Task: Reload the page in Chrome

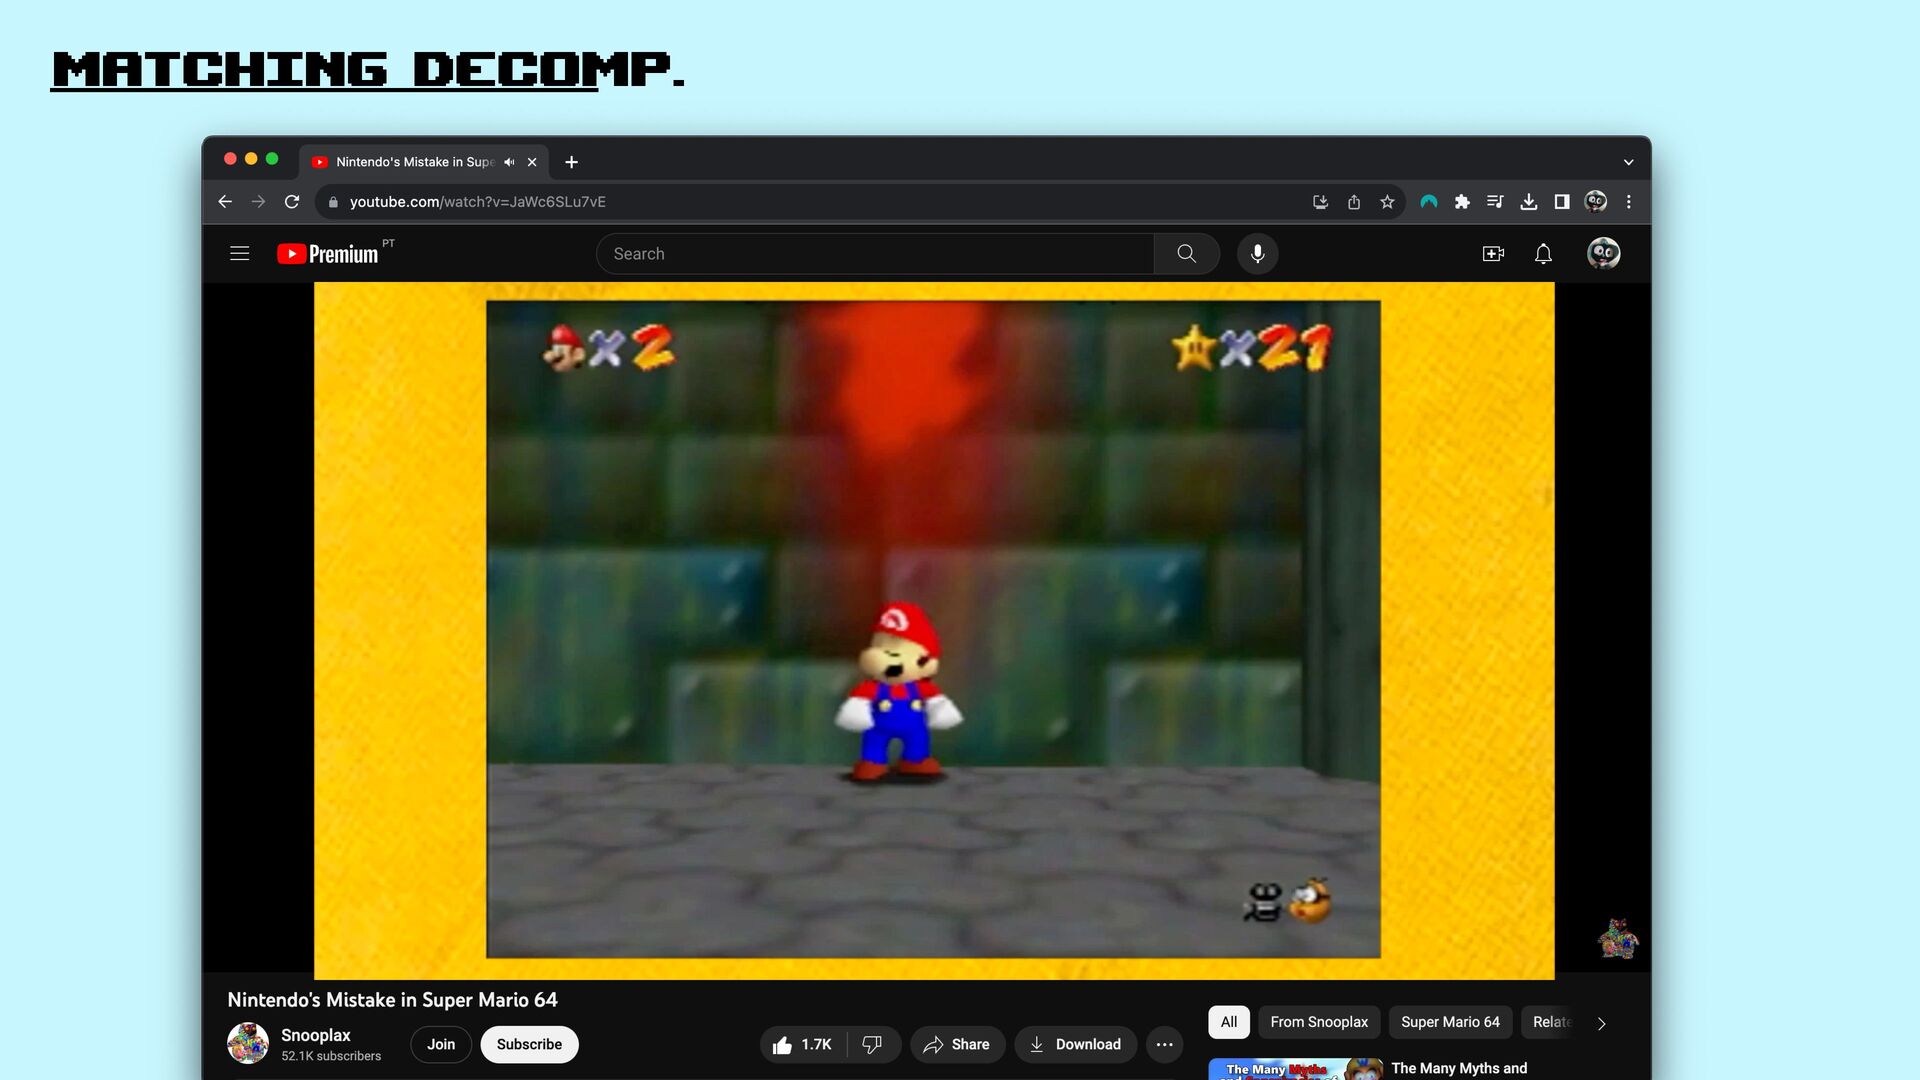Action: point(292,202)
